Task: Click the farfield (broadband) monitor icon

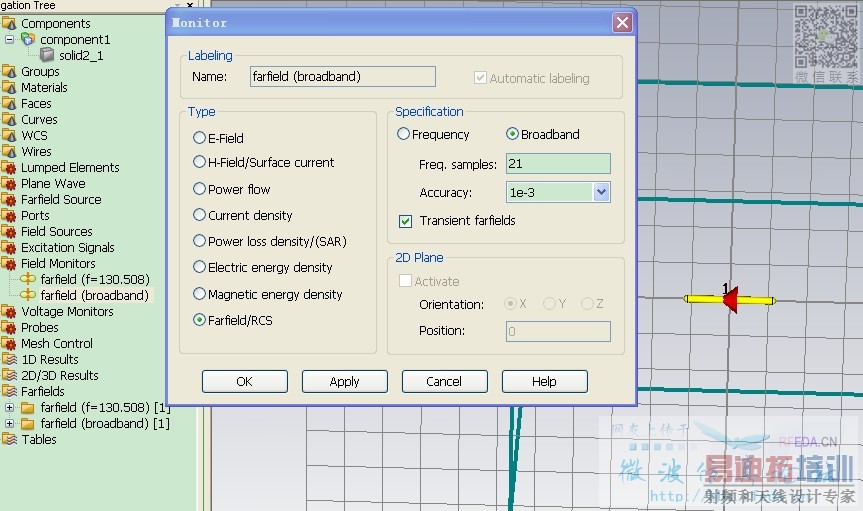Action: point(28,295)
